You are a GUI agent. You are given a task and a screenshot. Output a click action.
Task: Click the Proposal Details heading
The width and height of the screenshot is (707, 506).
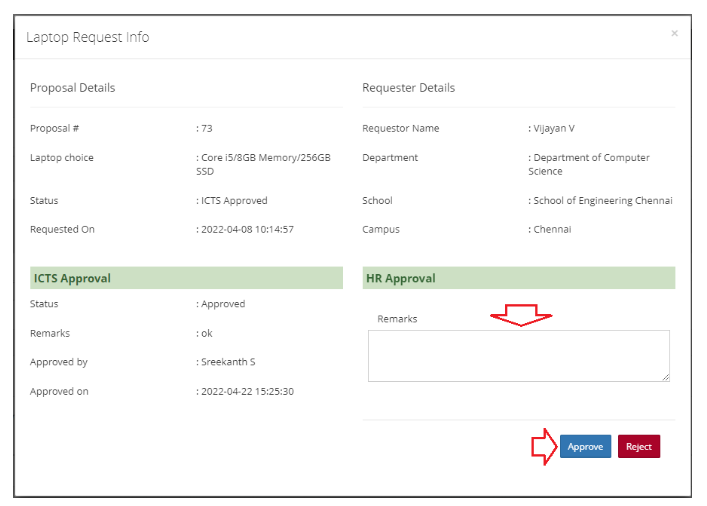point(72,88)
